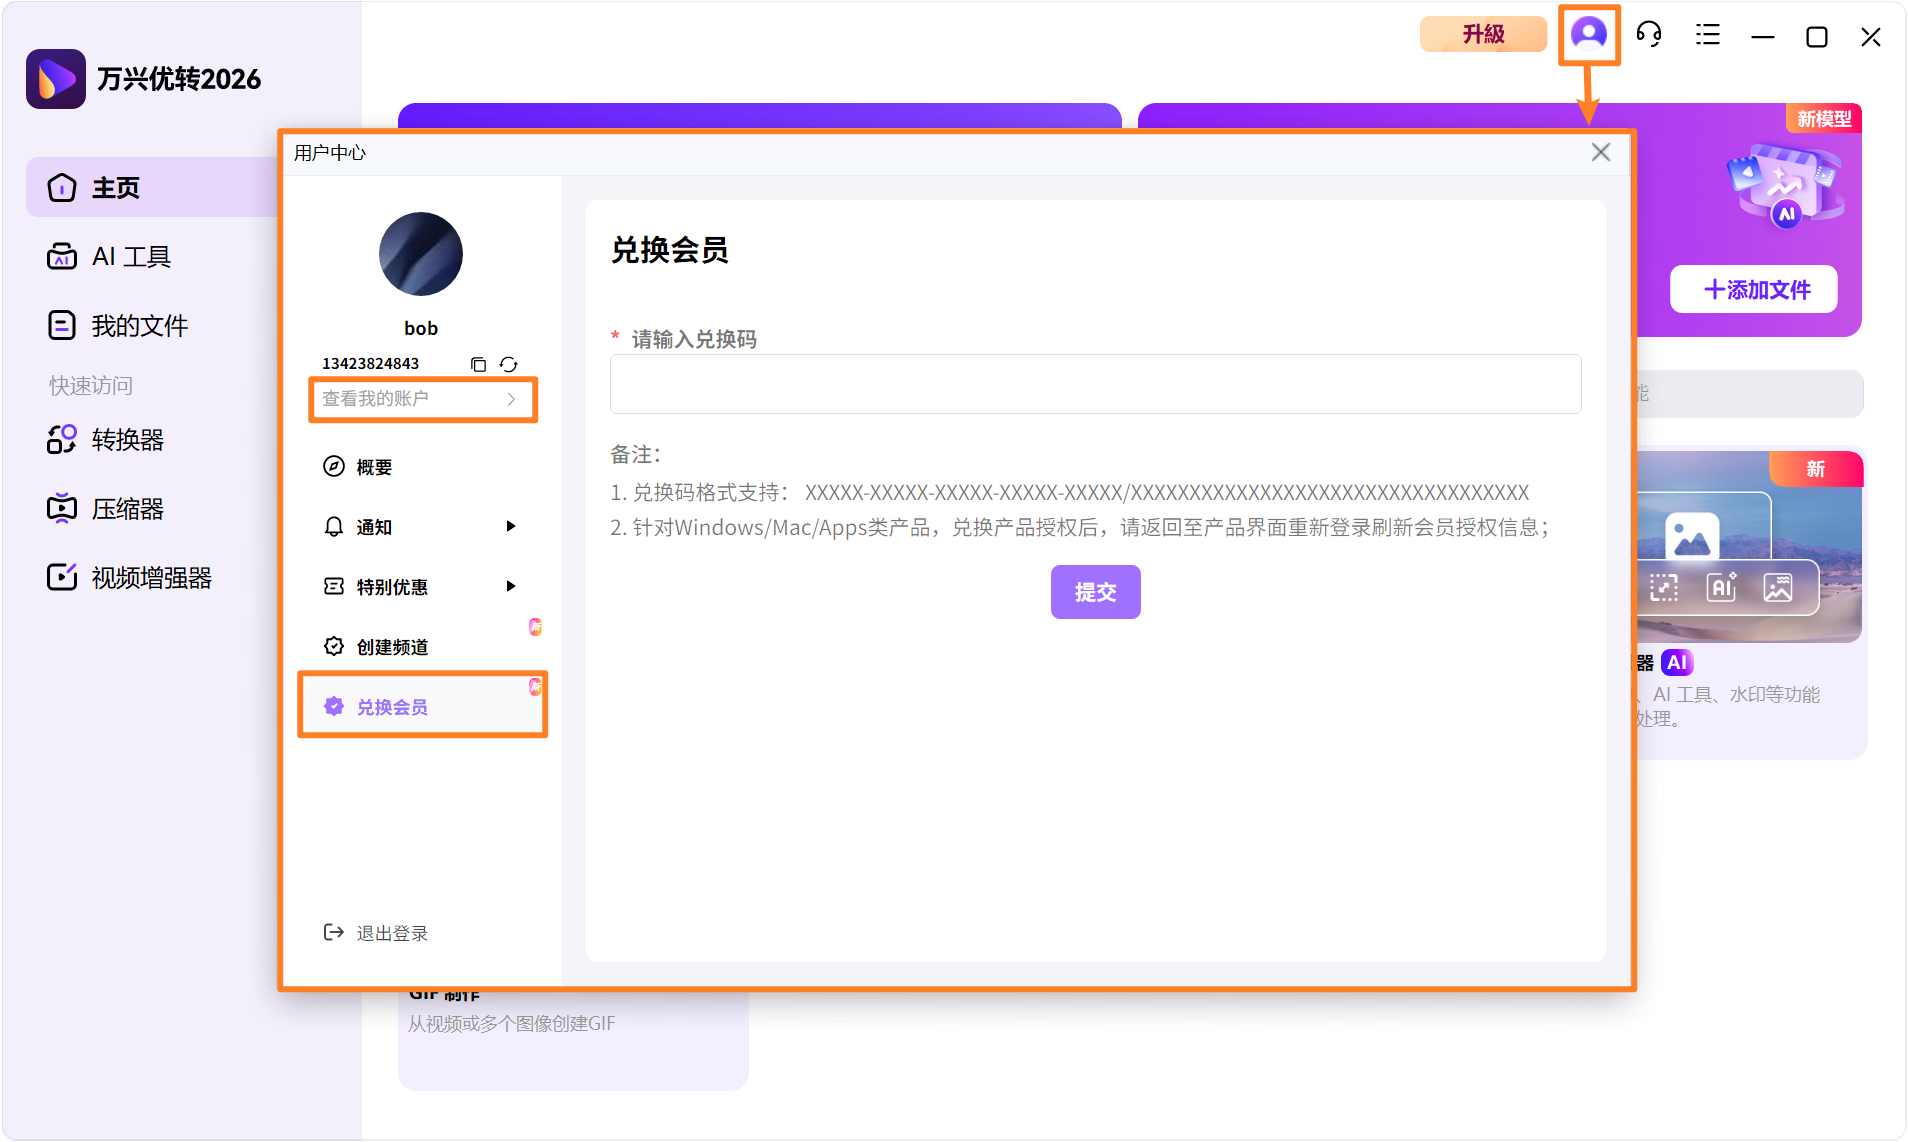
Task: Open the headset support icon
Action: [1649, 34]
